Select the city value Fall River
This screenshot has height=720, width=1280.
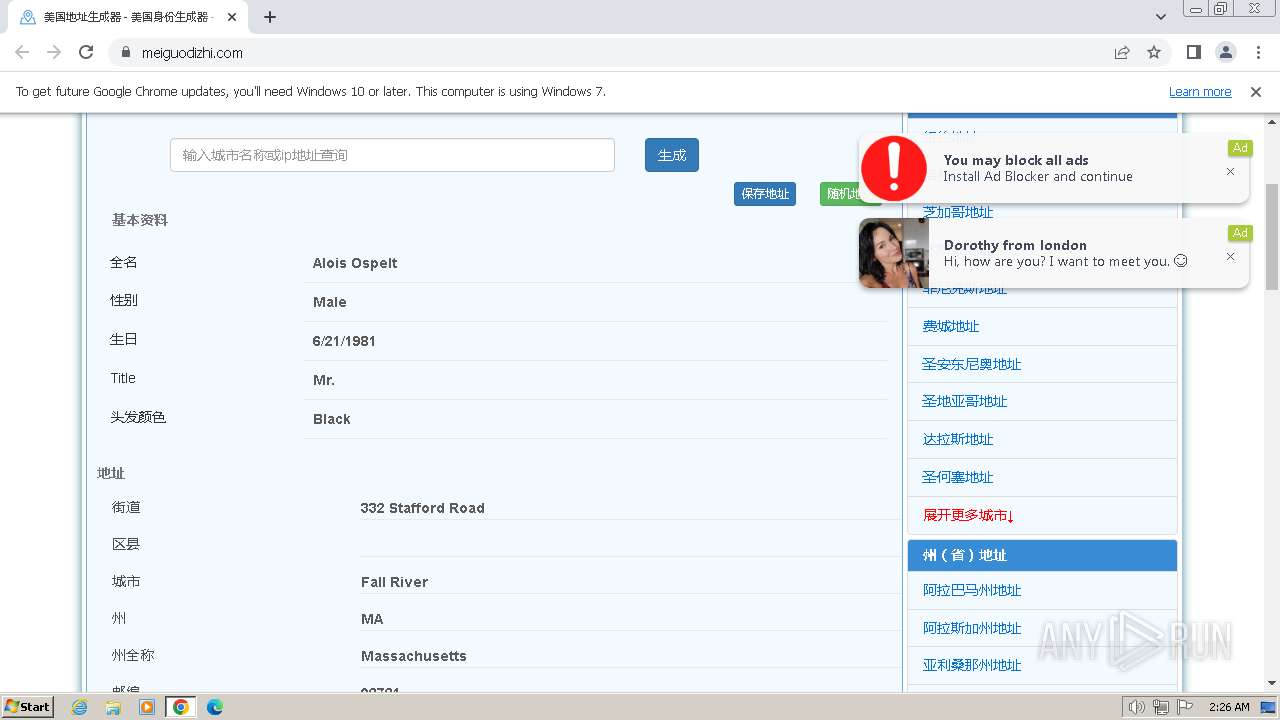pyautogui.click(x=395, y=582)
